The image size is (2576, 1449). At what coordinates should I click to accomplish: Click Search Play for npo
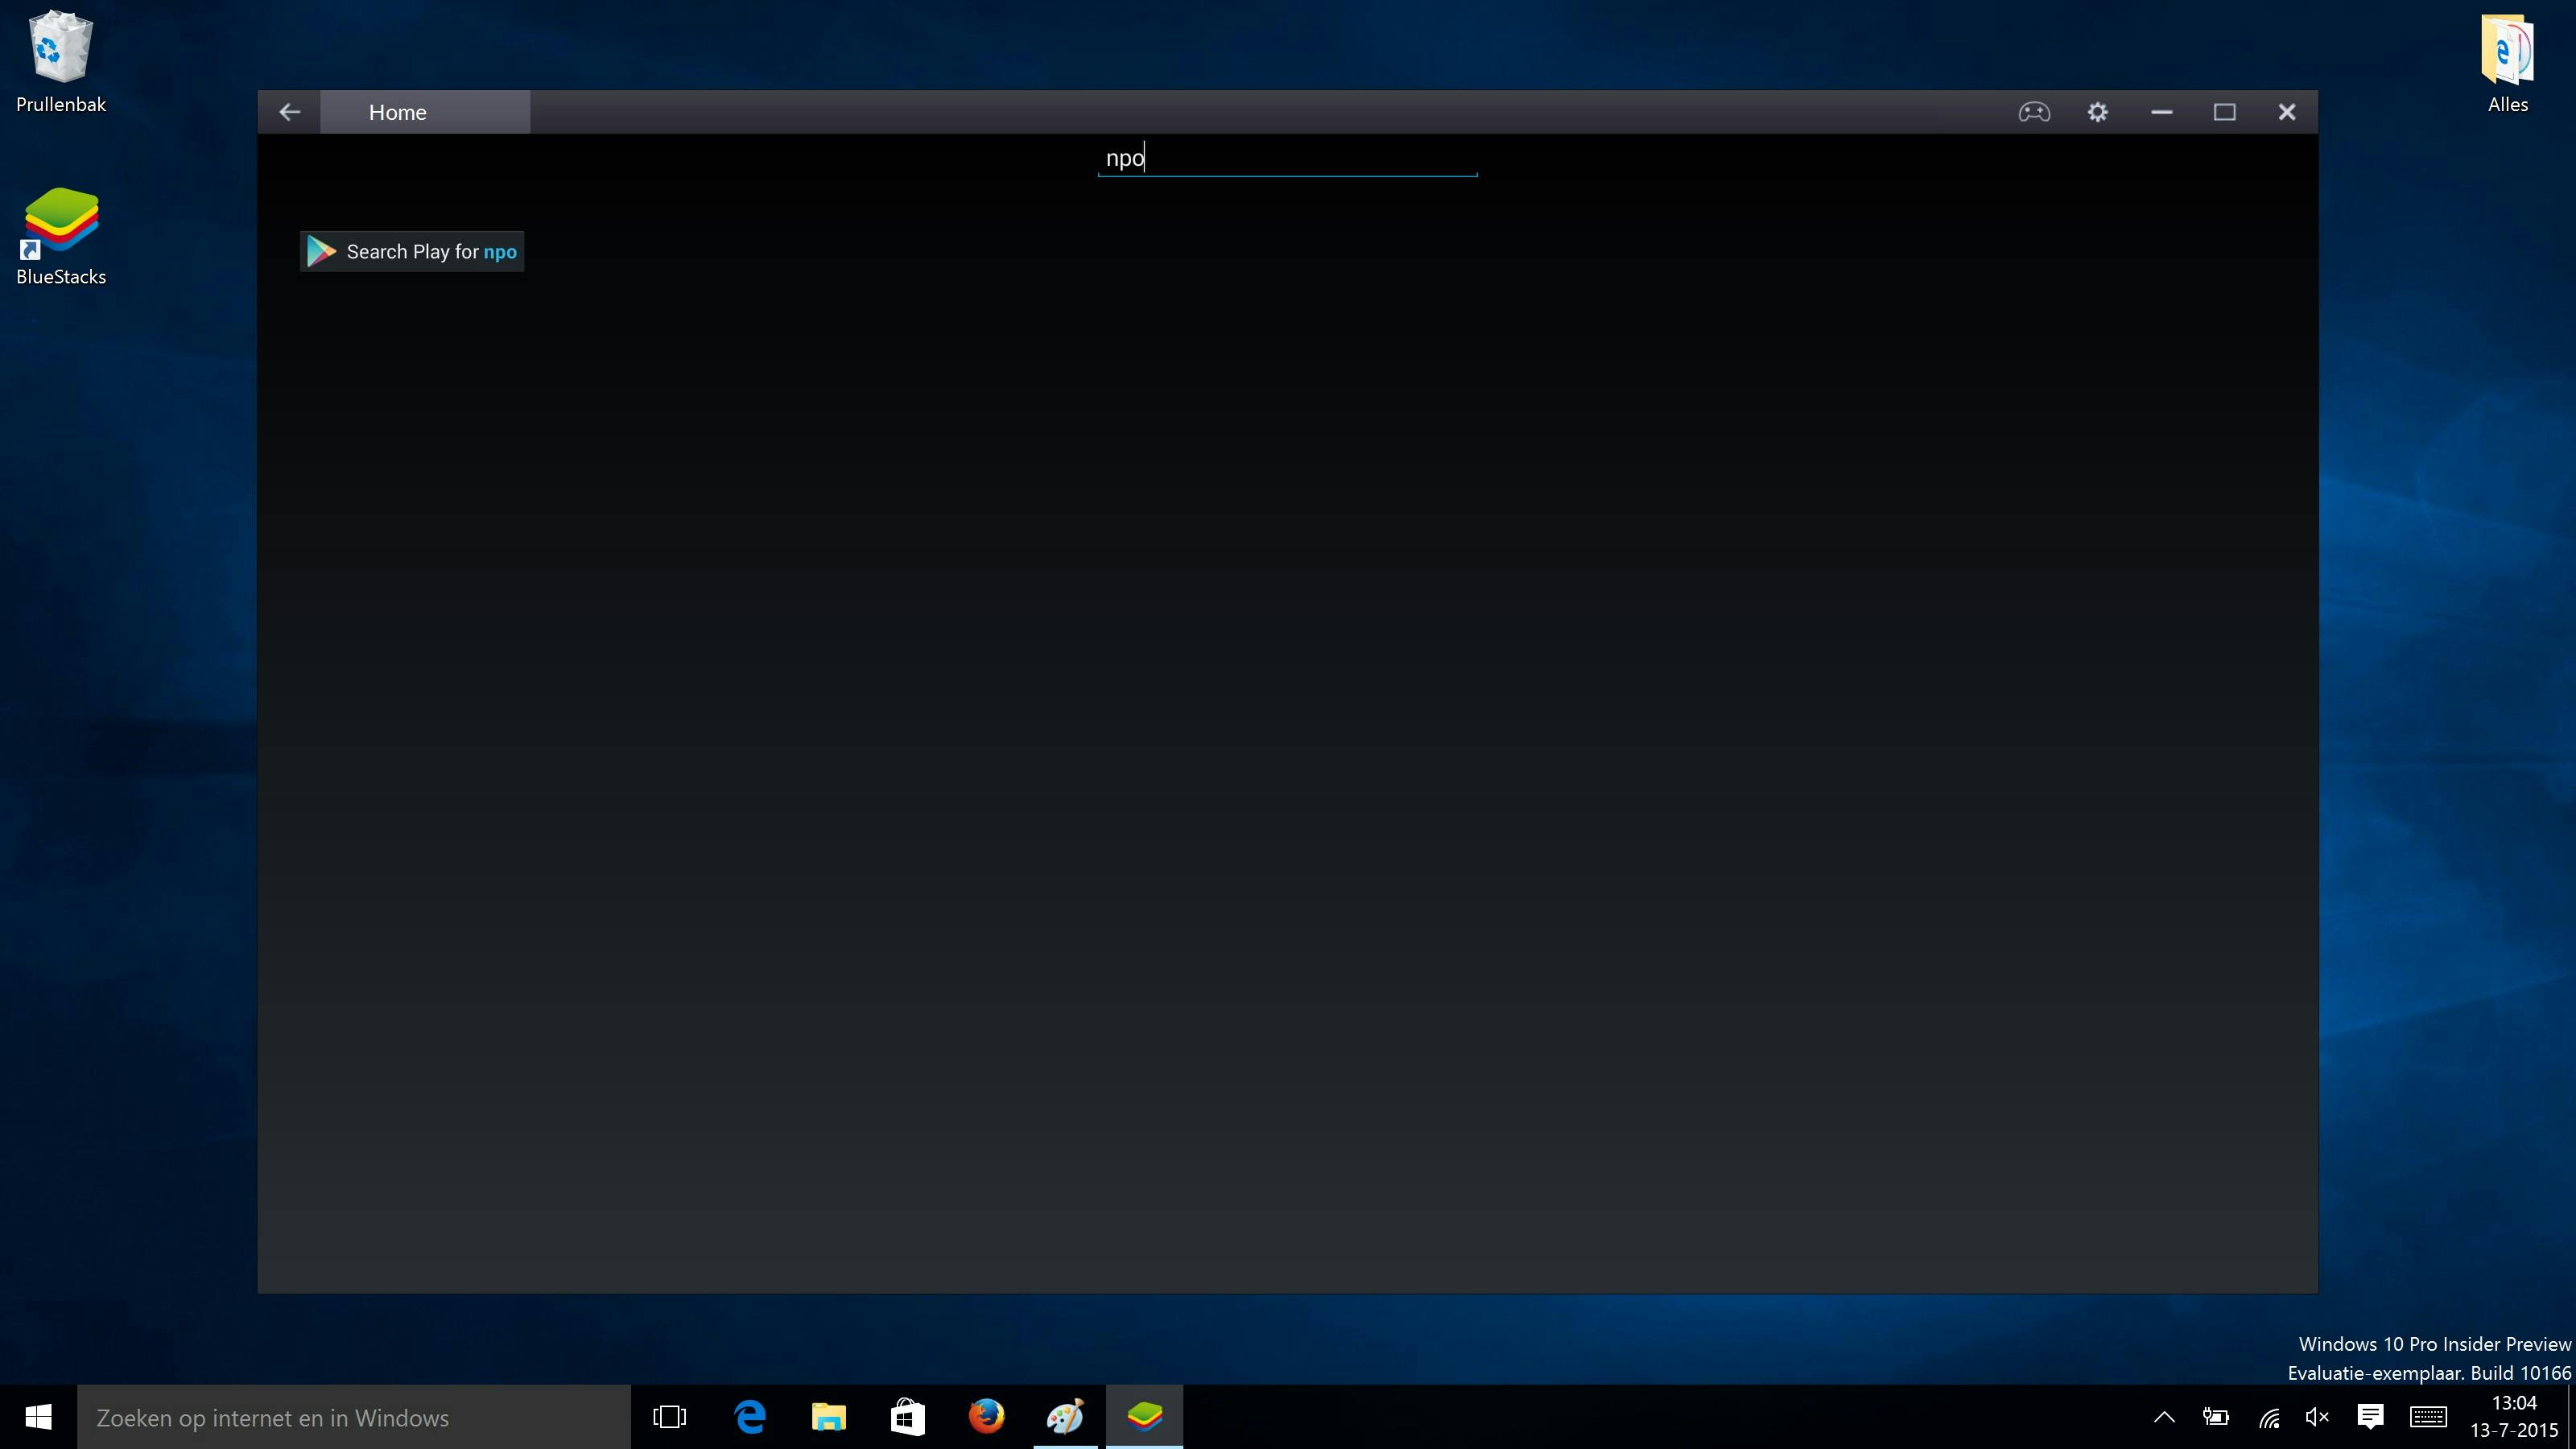pyautogui.click(x=412, y=252)
